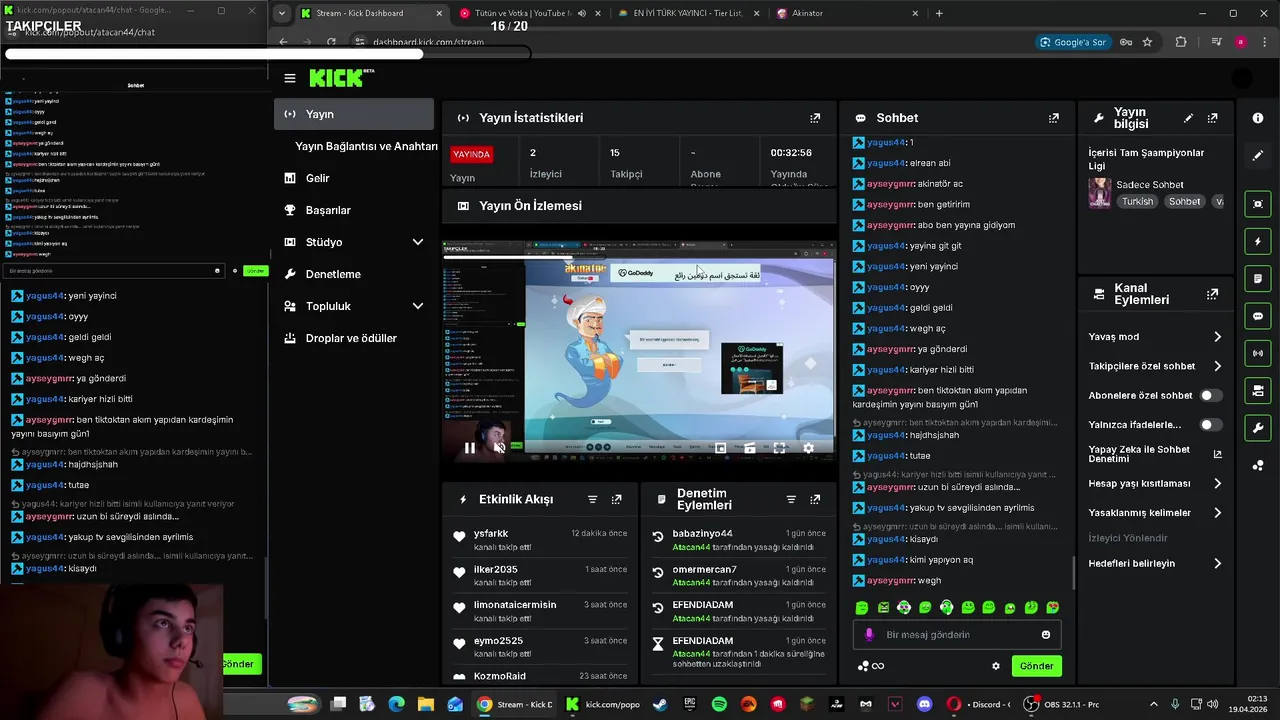The width and height of the screenshot is (1280, 720).
Task: Click the lightning bolt icon in right sidebar
Action: point(1258,242)
